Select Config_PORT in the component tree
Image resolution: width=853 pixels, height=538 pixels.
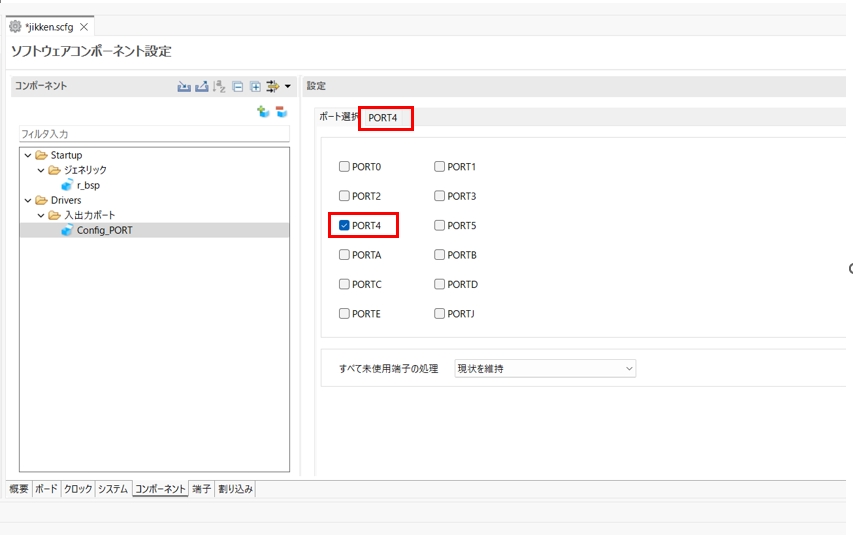103,231
